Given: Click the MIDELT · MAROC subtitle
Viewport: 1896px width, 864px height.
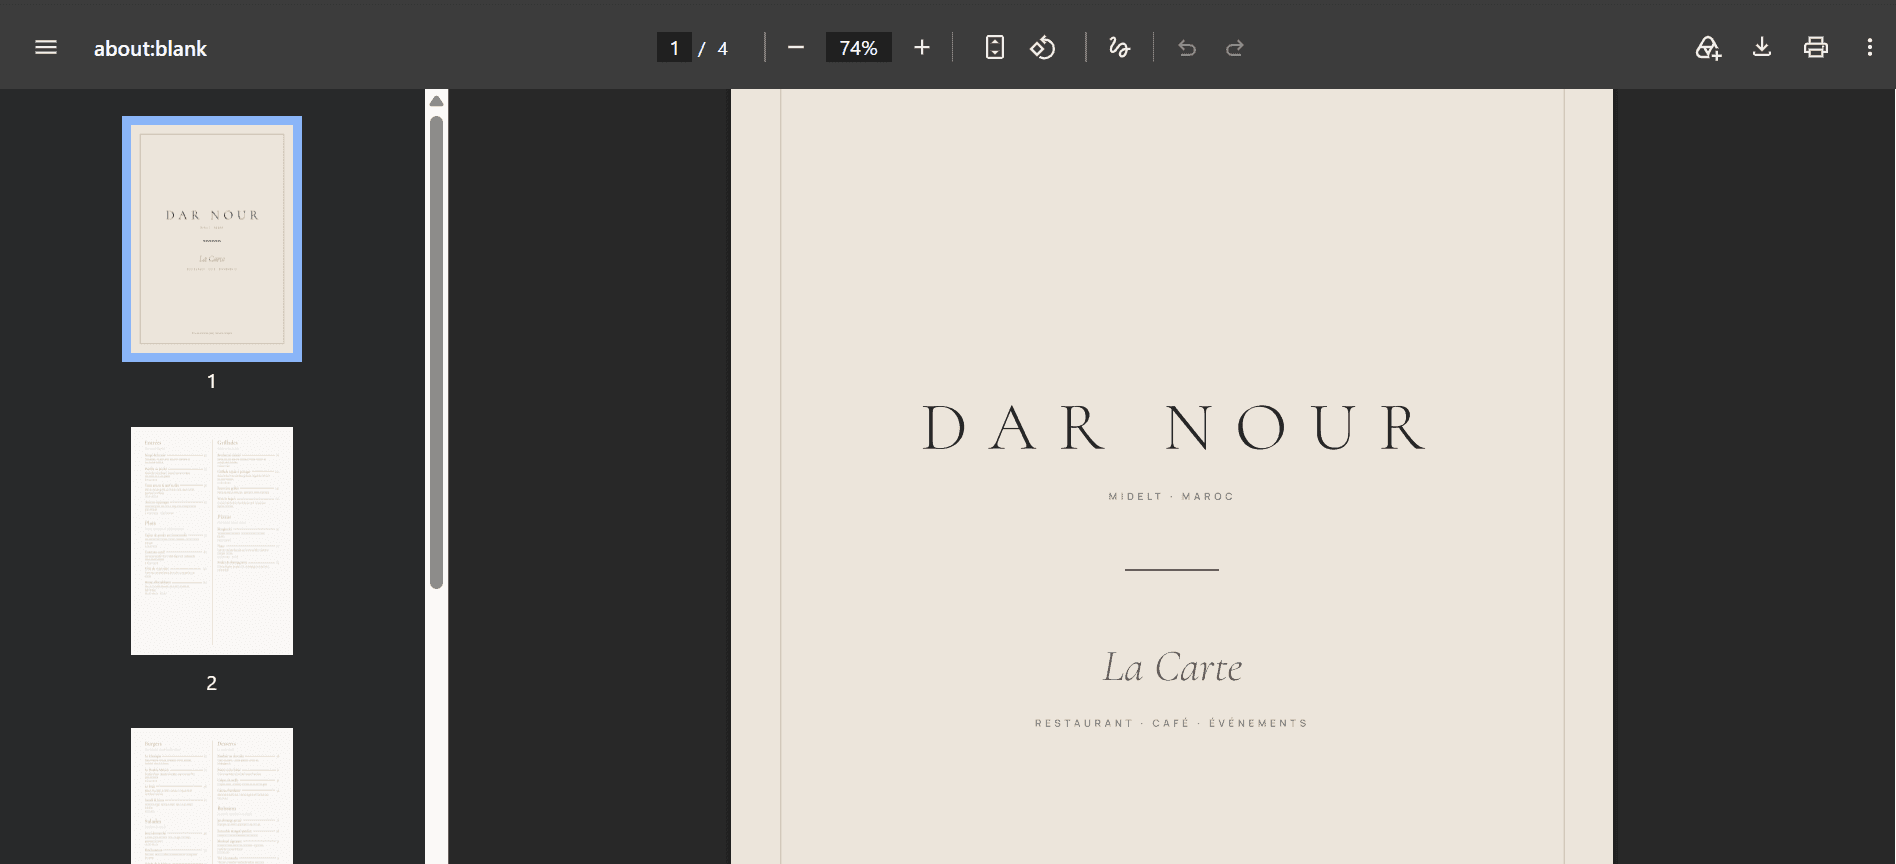Looking at the screenshot, I should [x=1171, y=497].
